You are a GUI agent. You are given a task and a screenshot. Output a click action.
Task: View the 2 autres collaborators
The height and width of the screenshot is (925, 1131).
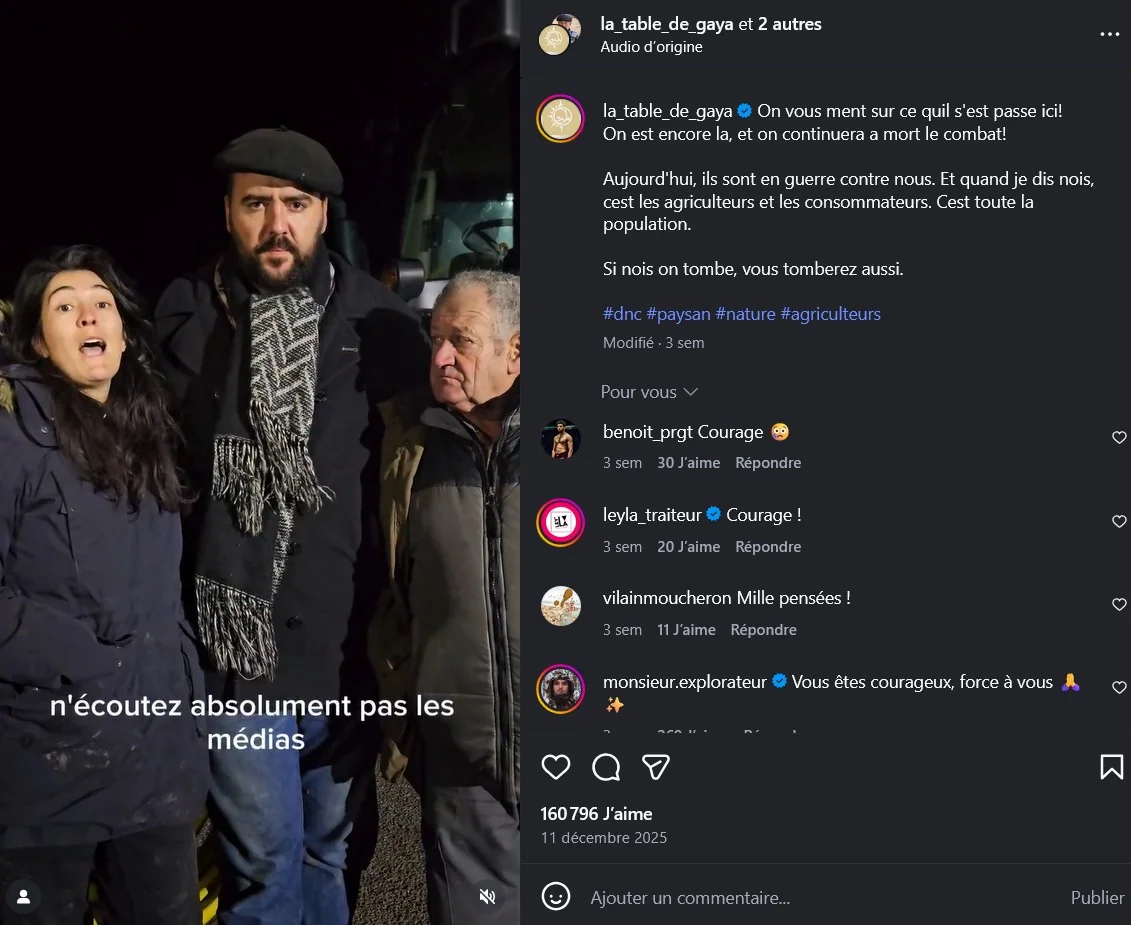pos(789,24)
